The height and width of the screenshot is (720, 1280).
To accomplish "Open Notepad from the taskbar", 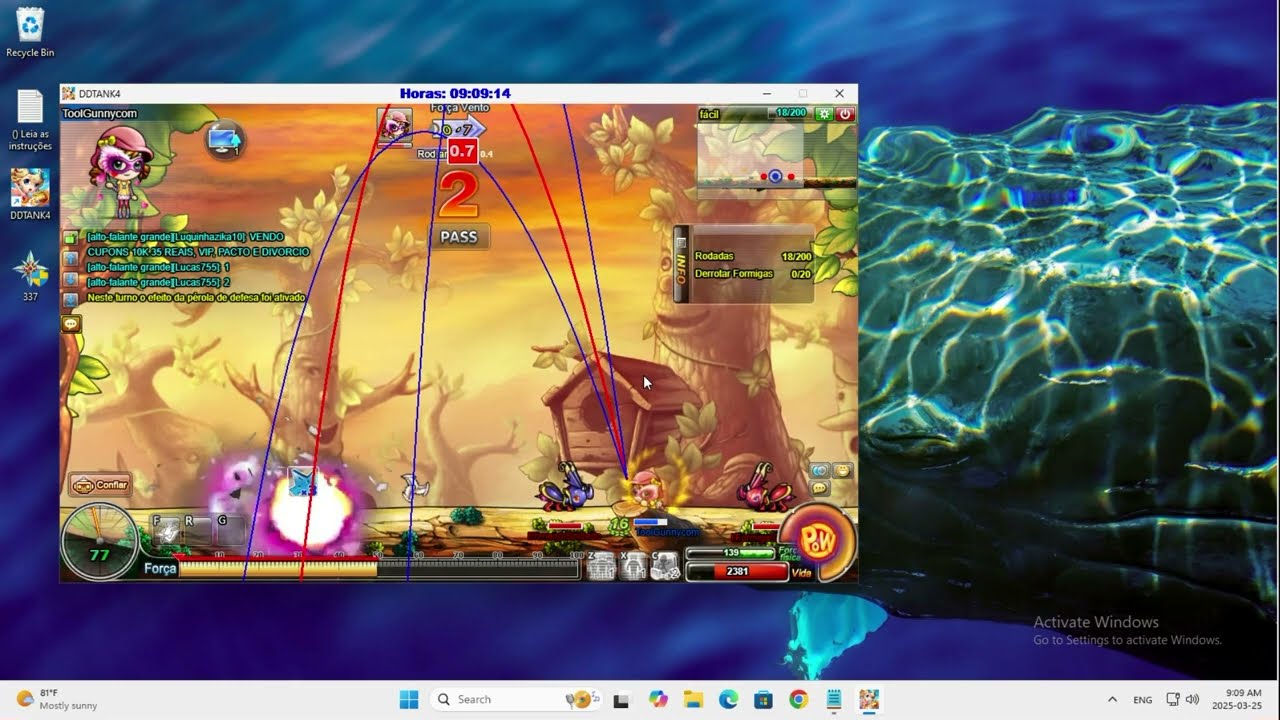I will [833, 699].
